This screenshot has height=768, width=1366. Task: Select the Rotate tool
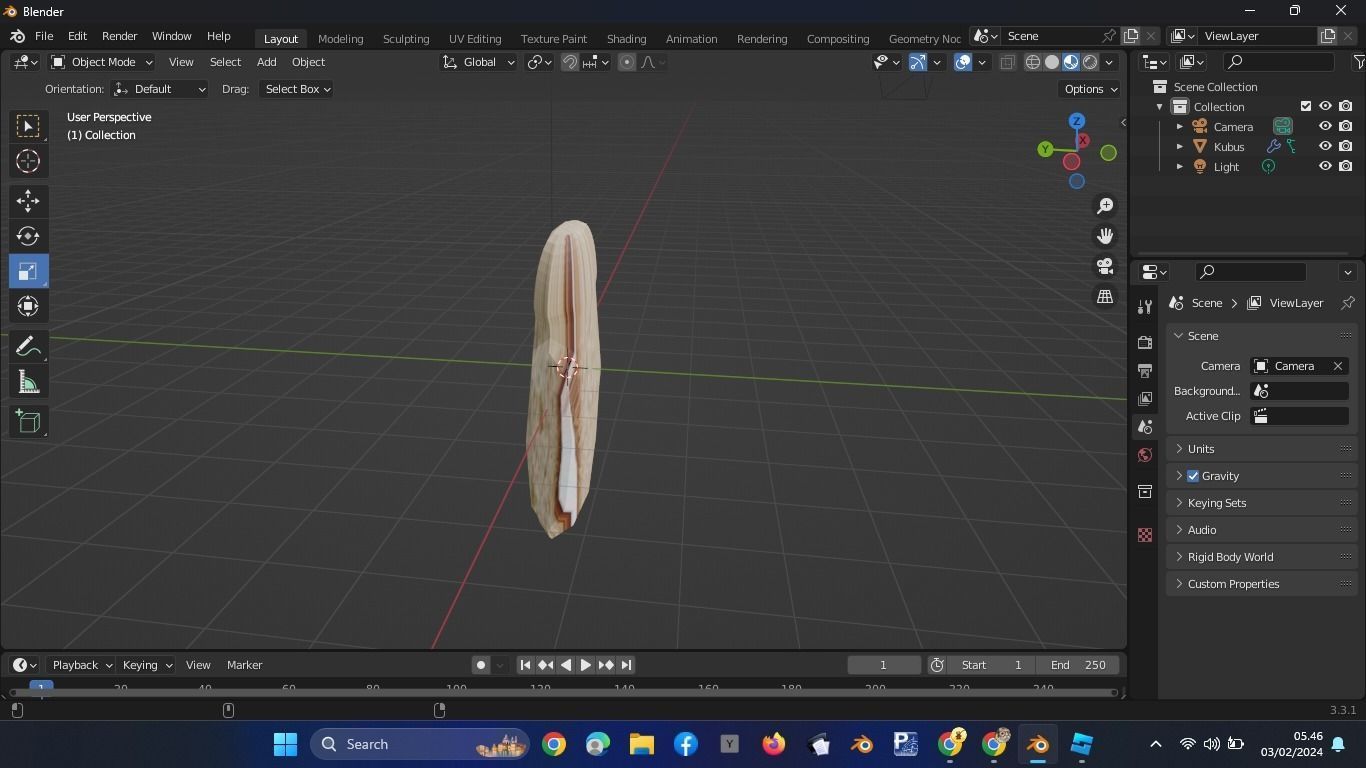pos(28,236)
